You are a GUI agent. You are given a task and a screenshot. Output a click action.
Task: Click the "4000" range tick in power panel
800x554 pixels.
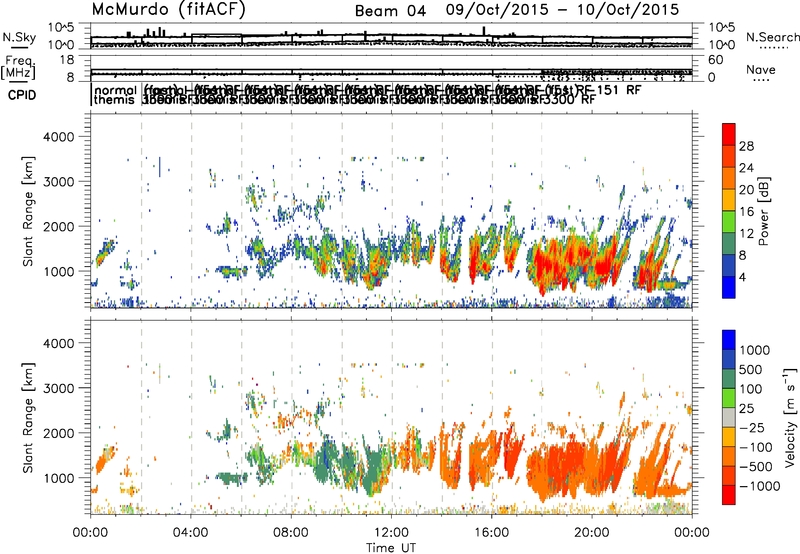pos(58,137)
